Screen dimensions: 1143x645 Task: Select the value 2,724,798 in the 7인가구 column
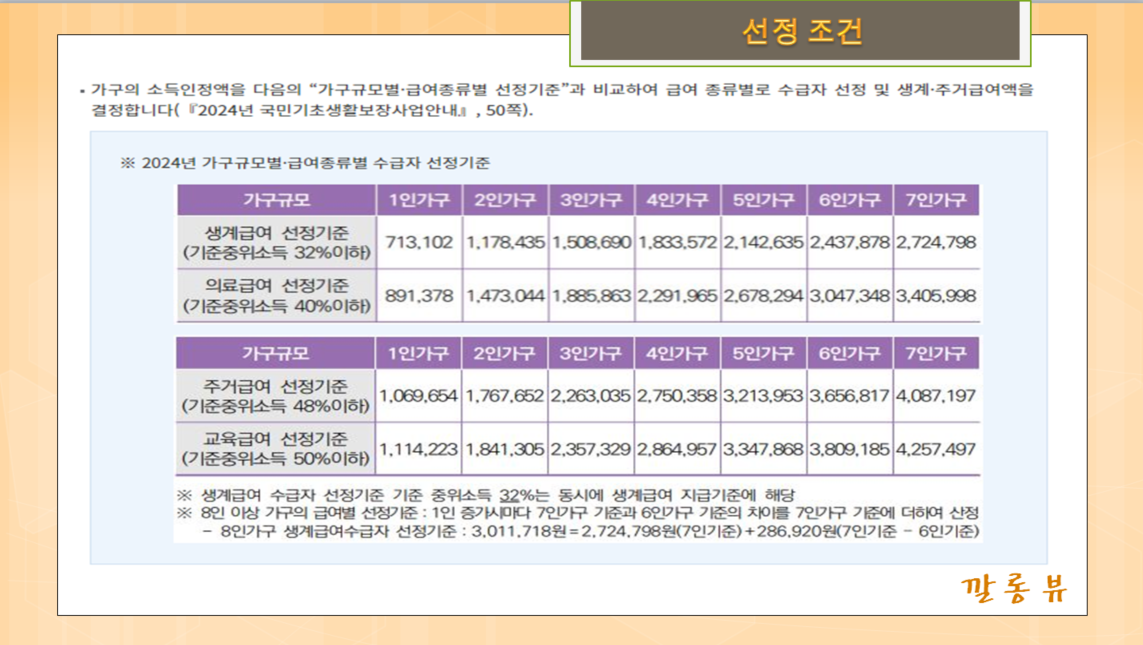coord(936,242)
